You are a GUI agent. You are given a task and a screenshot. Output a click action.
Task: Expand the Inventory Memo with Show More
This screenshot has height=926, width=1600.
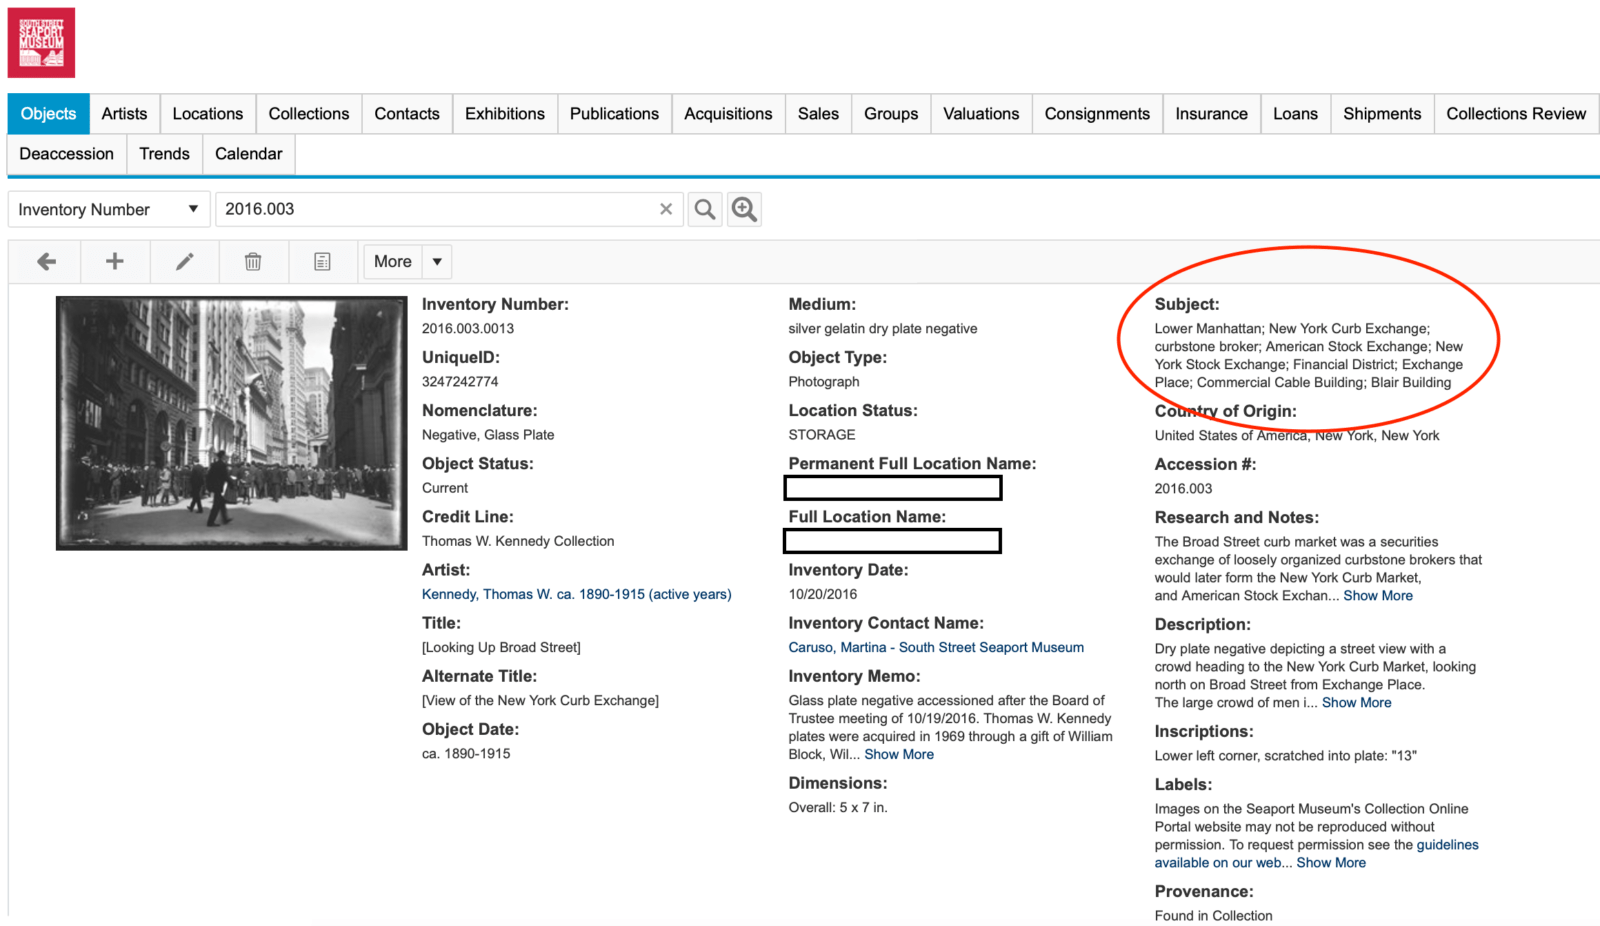point(898,754)
